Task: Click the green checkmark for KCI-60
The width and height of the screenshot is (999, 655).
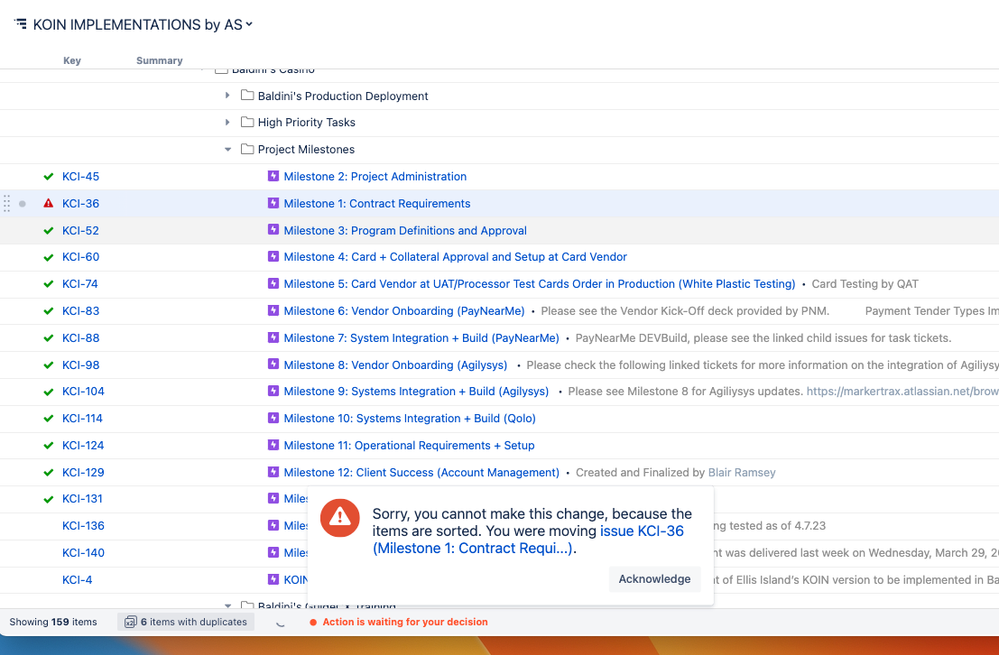Action: tap(48, 257)
